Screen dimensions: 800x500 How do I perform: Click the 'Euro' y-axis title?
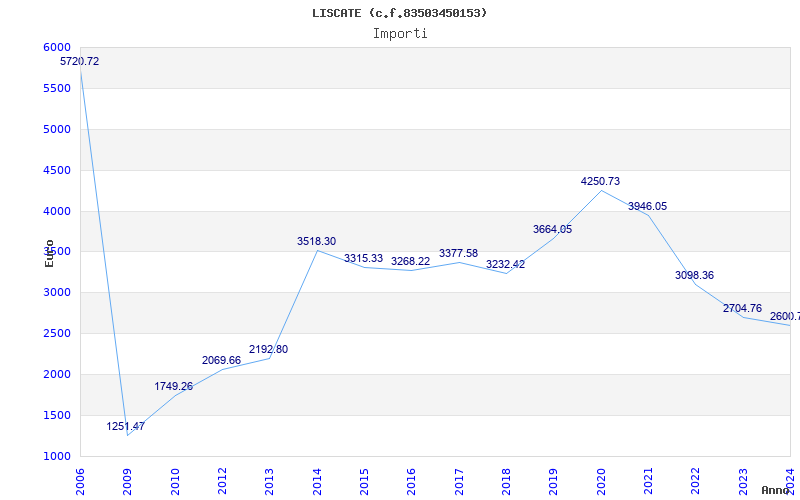tap(49, 253)
